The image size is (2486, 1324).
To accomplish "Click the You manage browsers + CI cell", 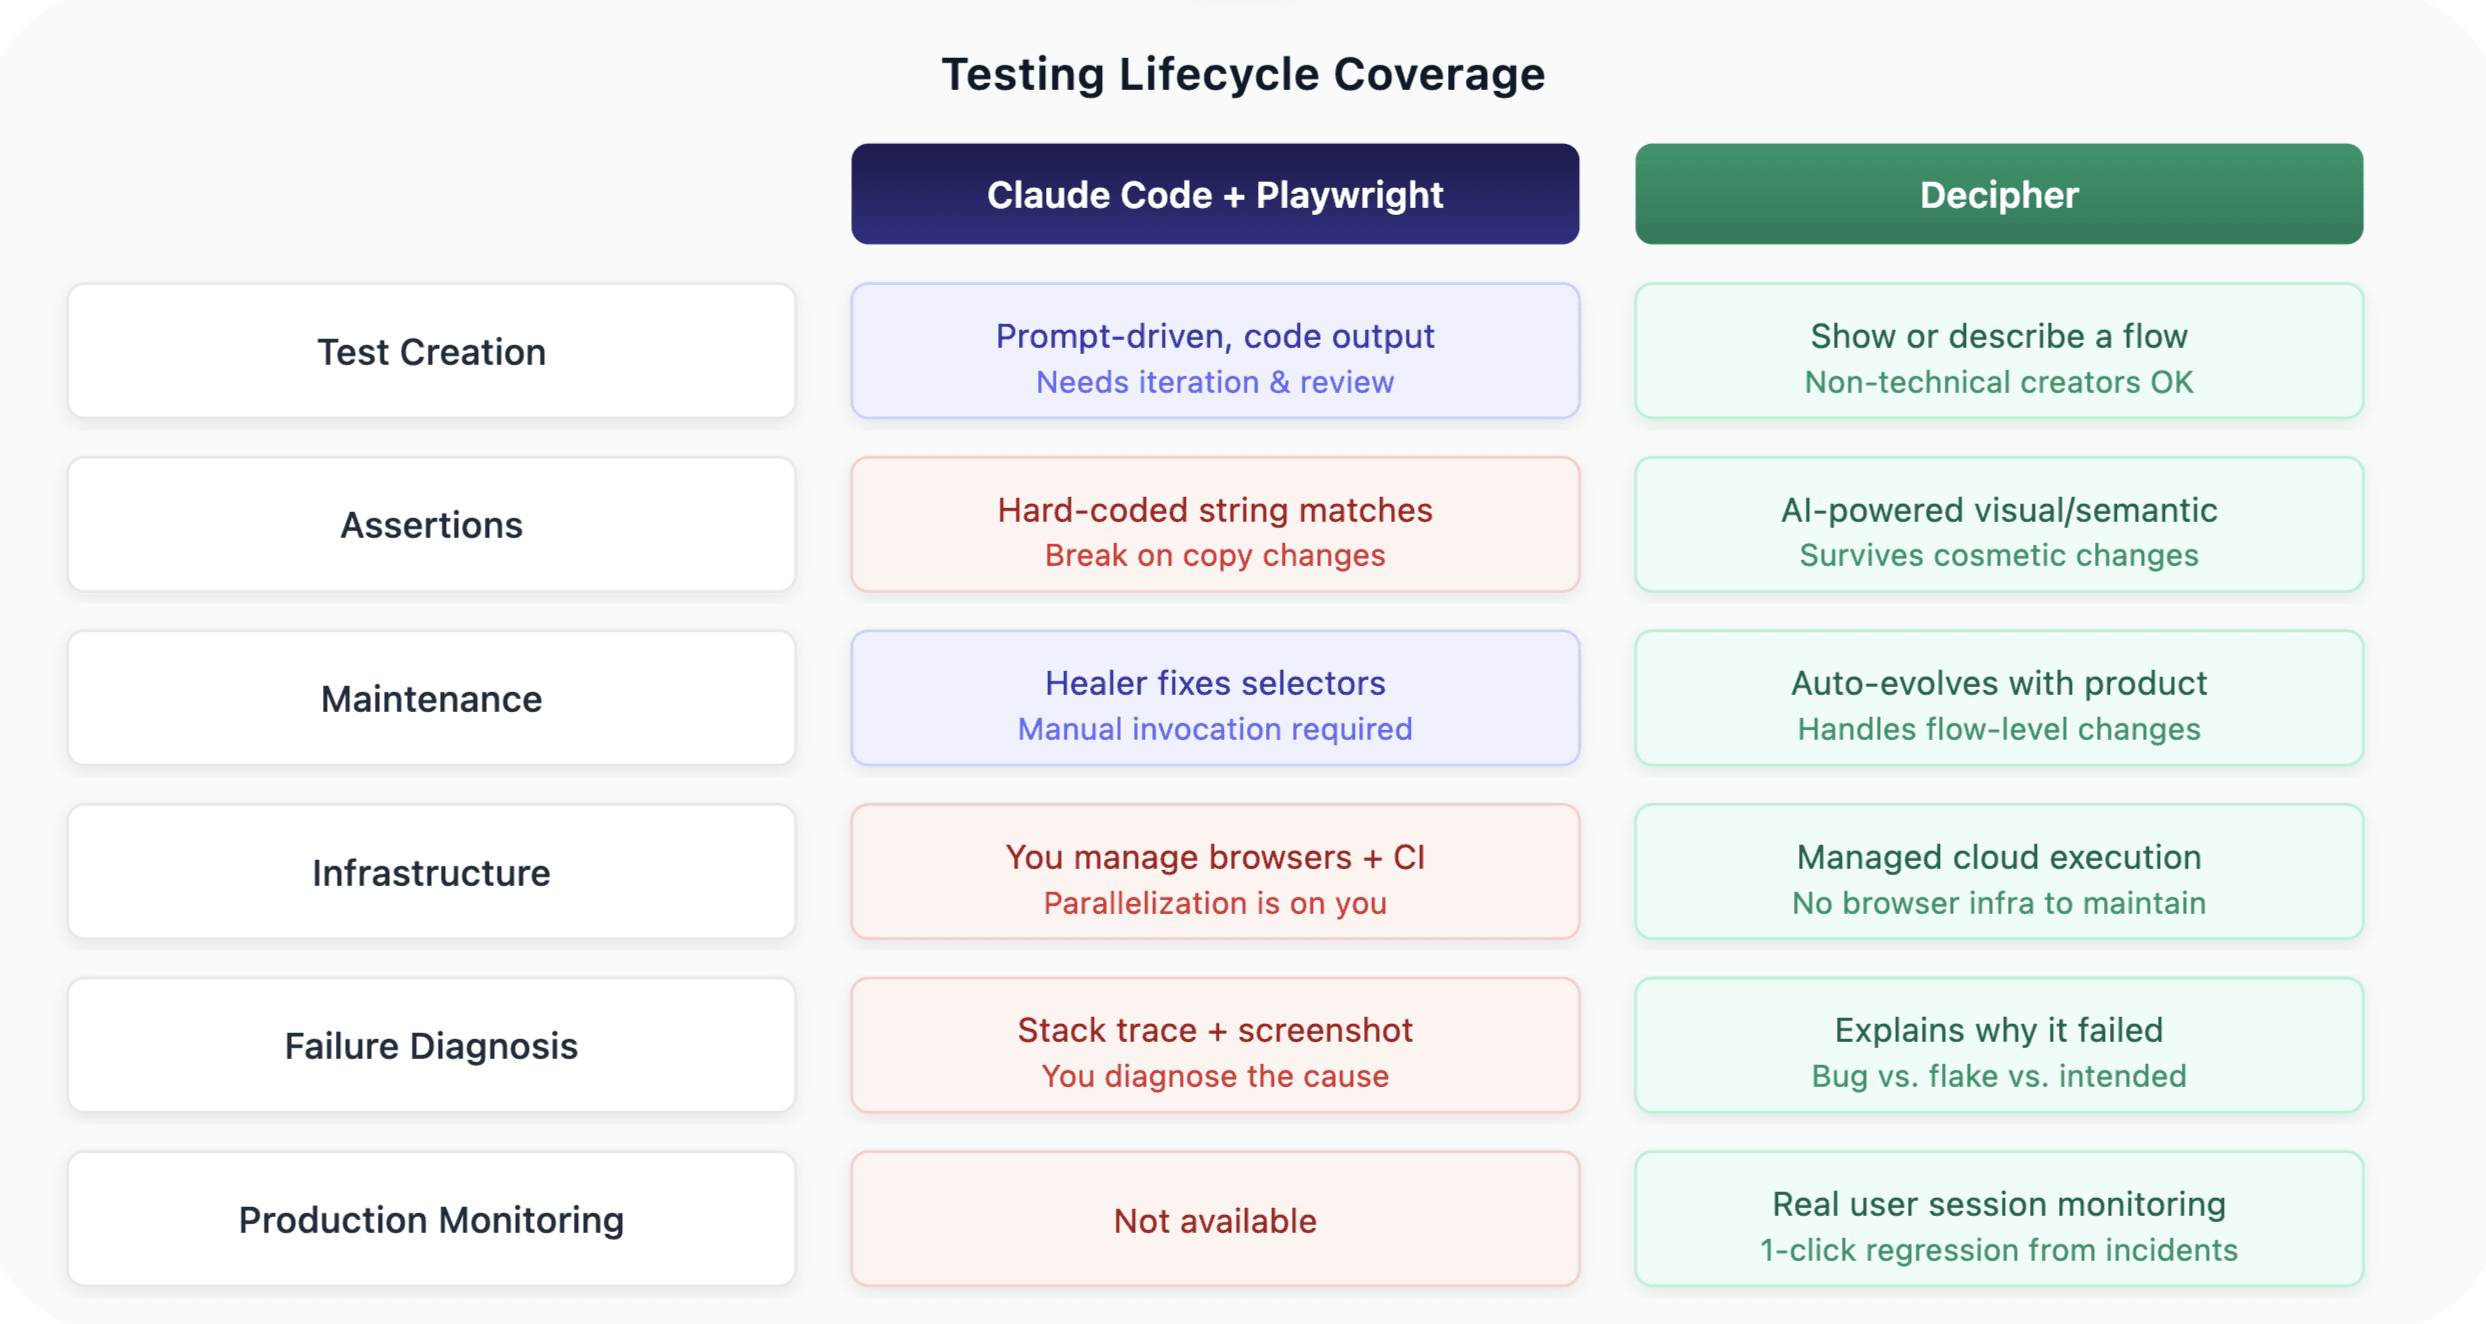I will (1215, 872).
